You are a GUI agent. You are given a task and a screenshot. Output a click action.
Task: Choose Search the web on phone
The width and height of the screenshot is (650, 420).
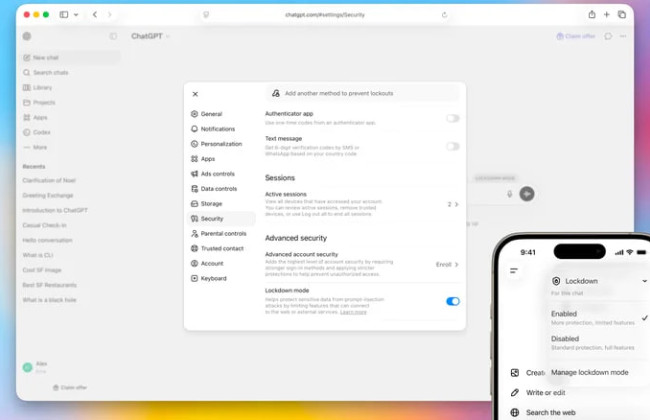[x=543, y=412]
